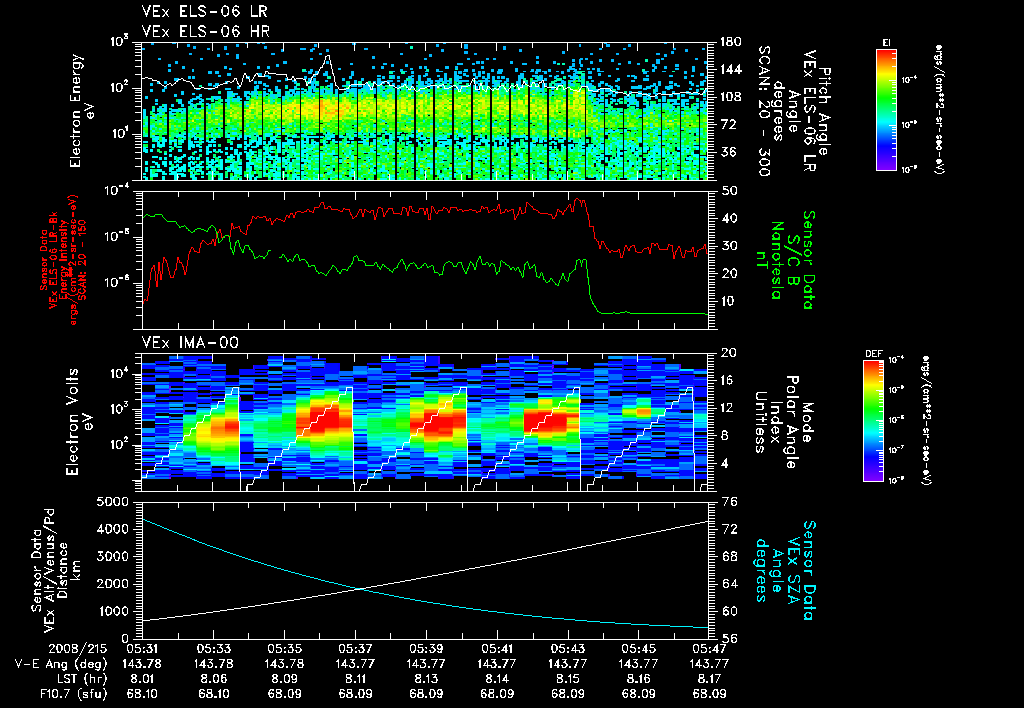1024x708 pixels.
Task: Click the 05:47 time tick label
Action: click(709, 649)
